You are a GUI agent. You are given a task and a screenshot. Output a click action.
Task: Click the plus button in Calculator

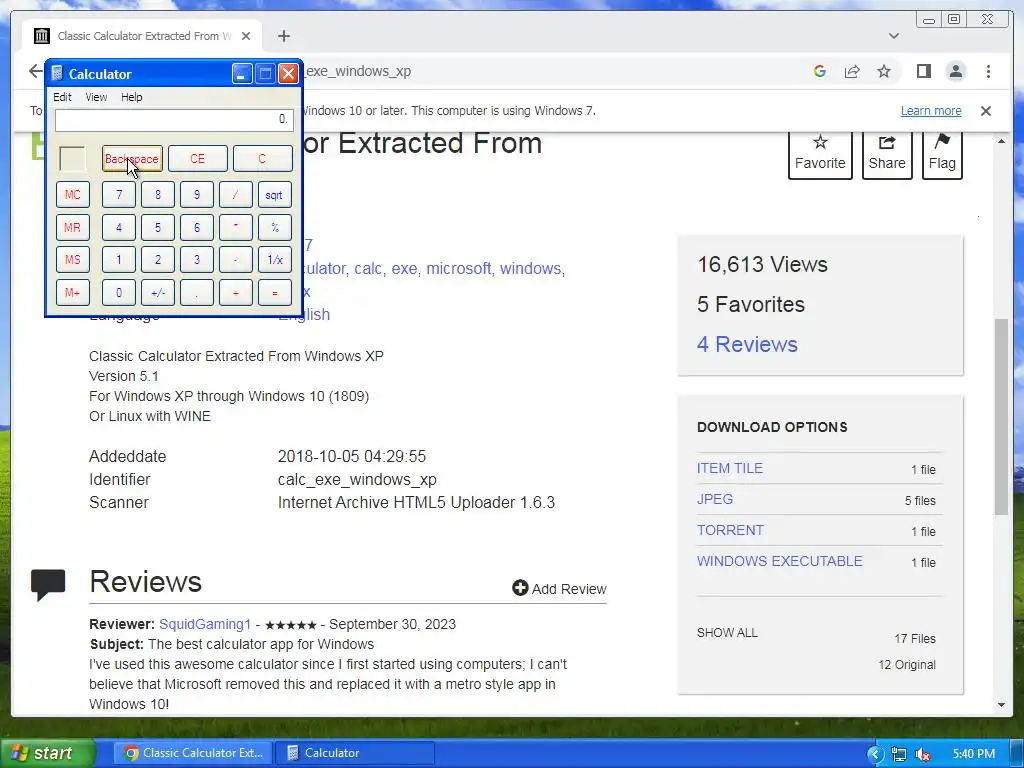(x=236, y=293)
